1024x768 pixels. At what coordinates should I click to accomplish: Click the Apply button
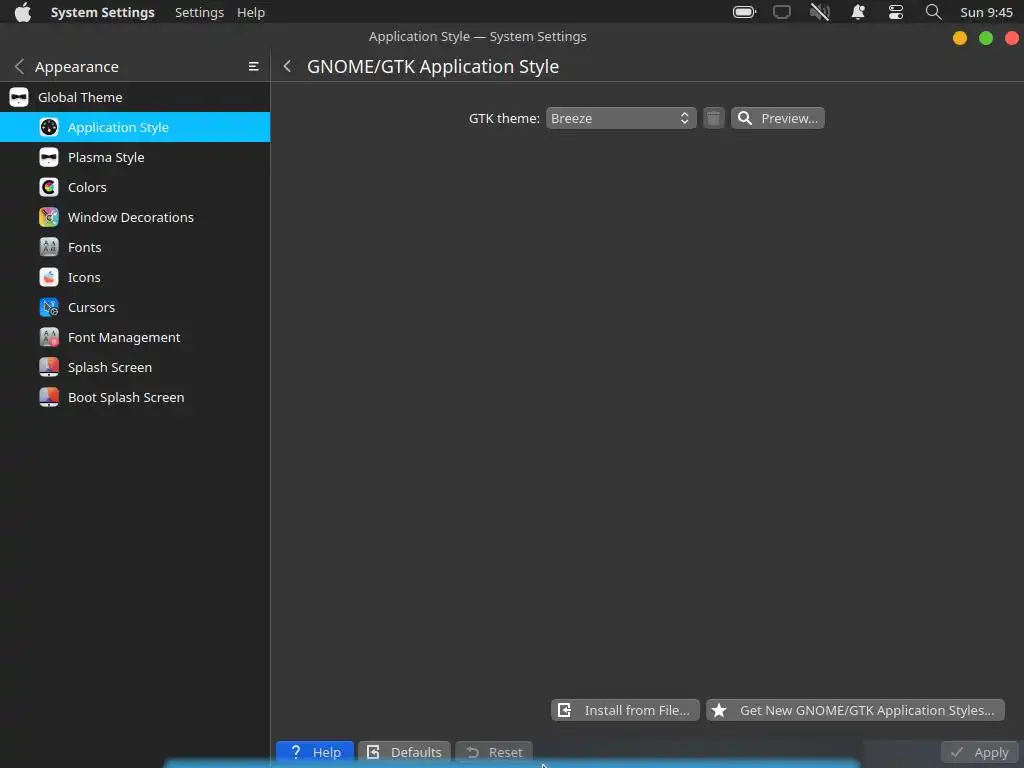(x=980, y=752)
